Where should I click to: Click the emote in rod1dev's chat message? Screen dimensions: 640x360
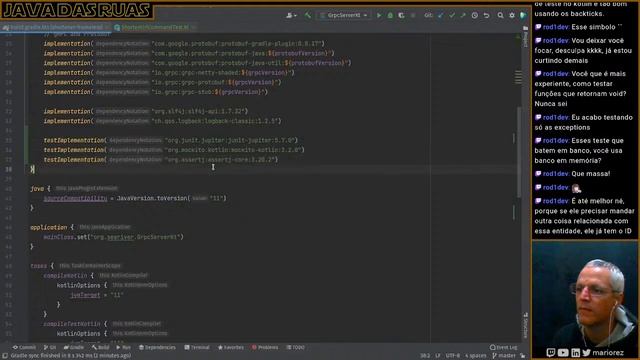(576, 188)
